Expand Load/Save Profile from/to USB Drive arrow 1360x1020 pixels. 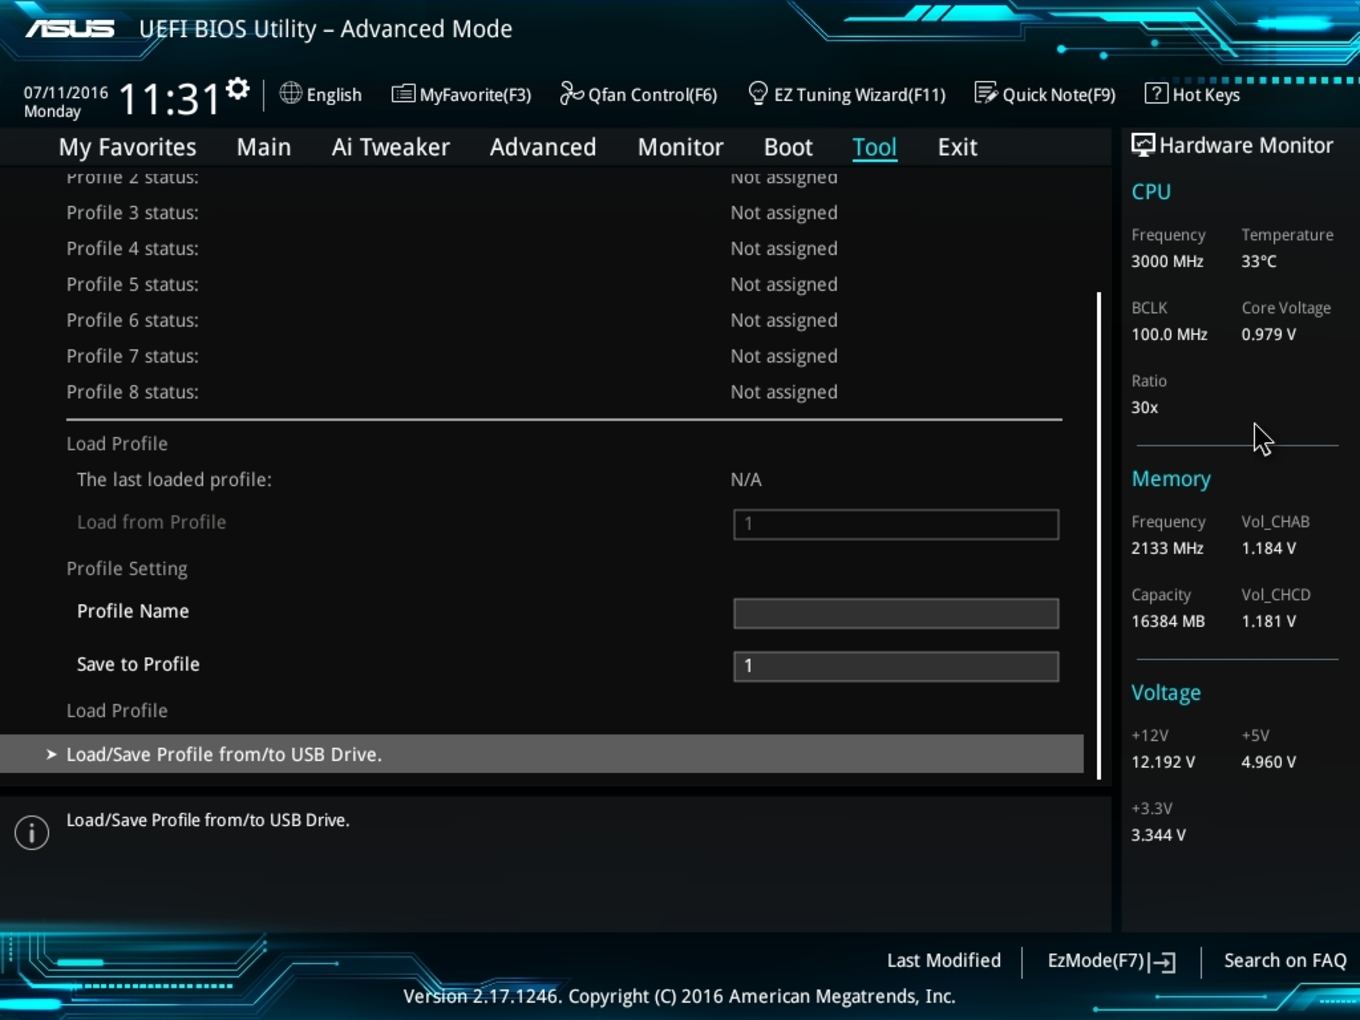pos(51,754)
